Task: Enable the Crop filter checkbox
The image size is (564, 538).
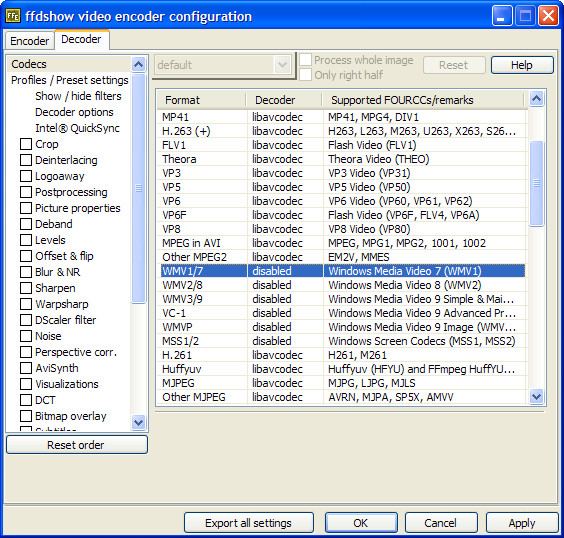Action: [26, 144]
